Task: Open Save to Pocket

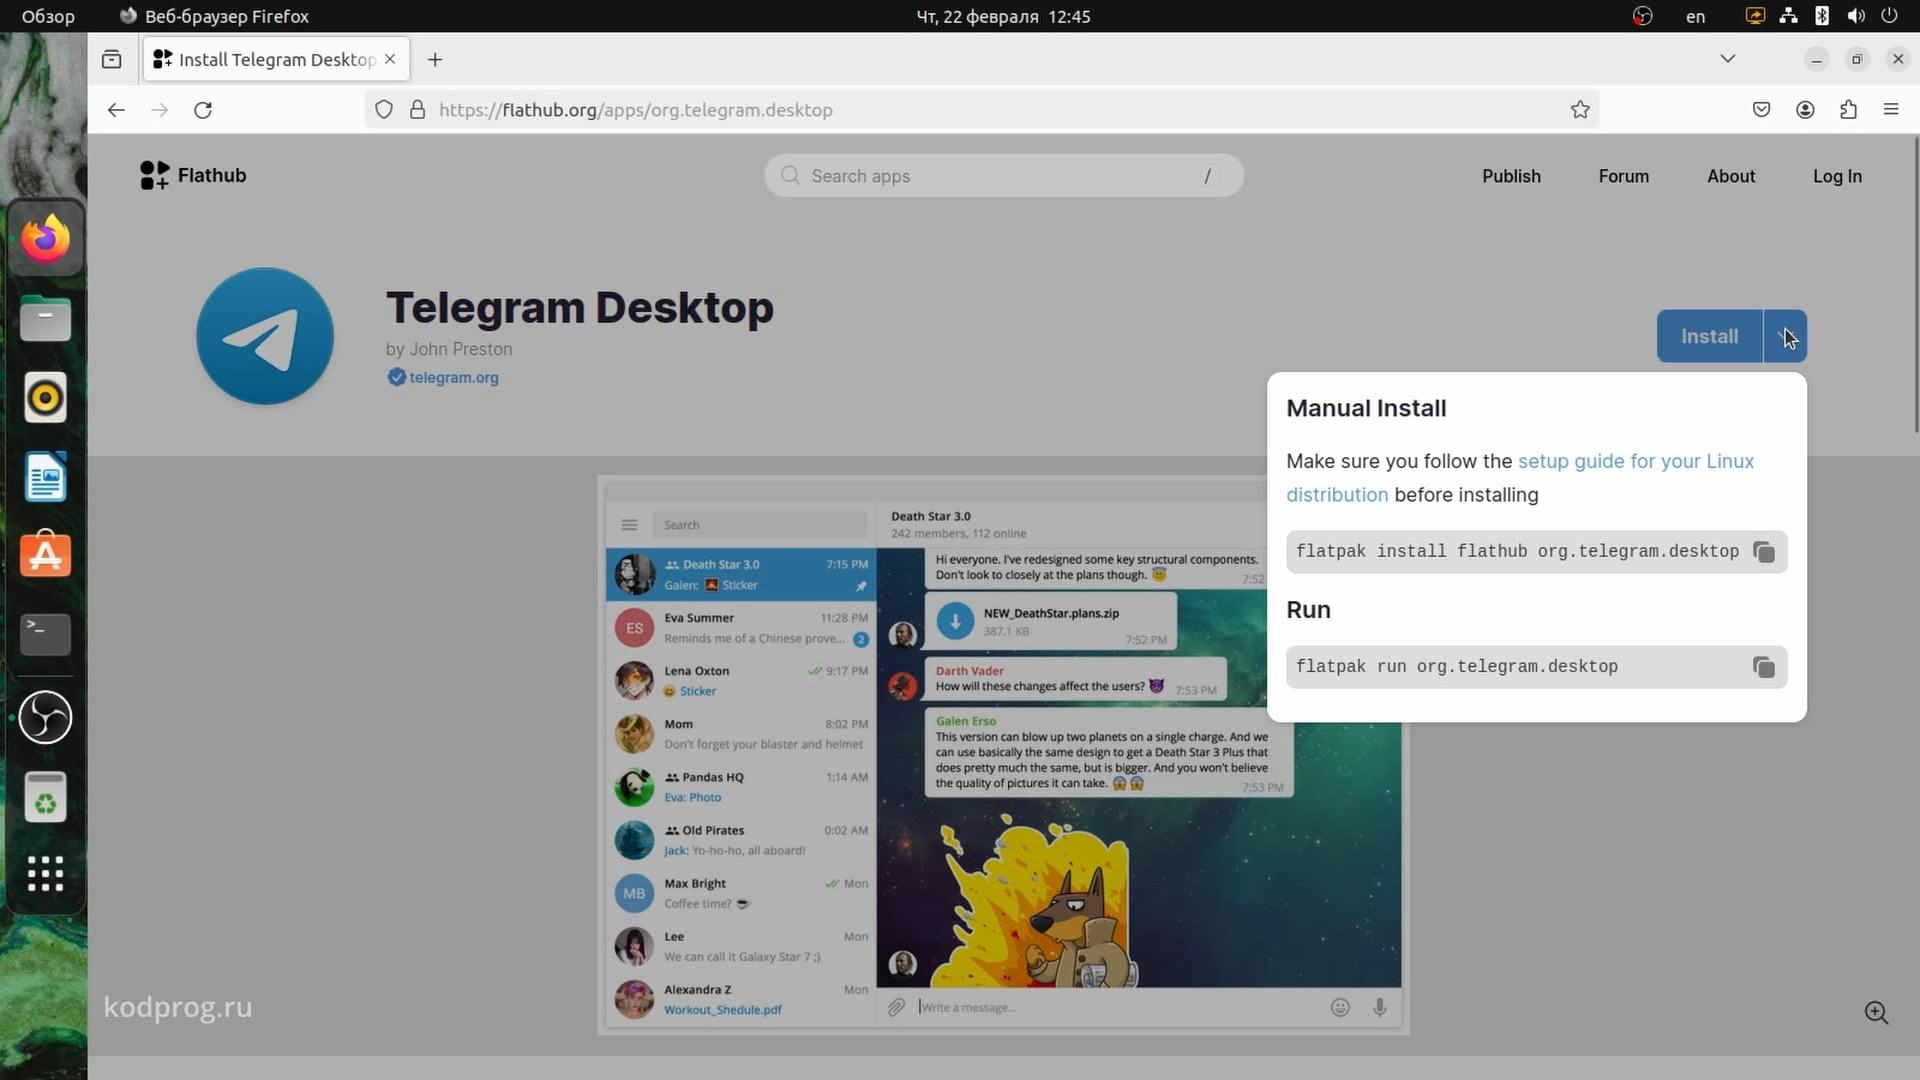Action: pos(1762,110)
